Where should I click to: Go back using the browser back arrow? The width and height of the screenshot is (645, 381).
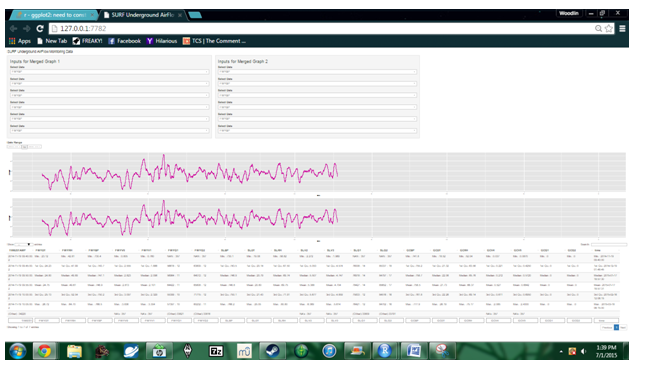(x=14, y=28)
